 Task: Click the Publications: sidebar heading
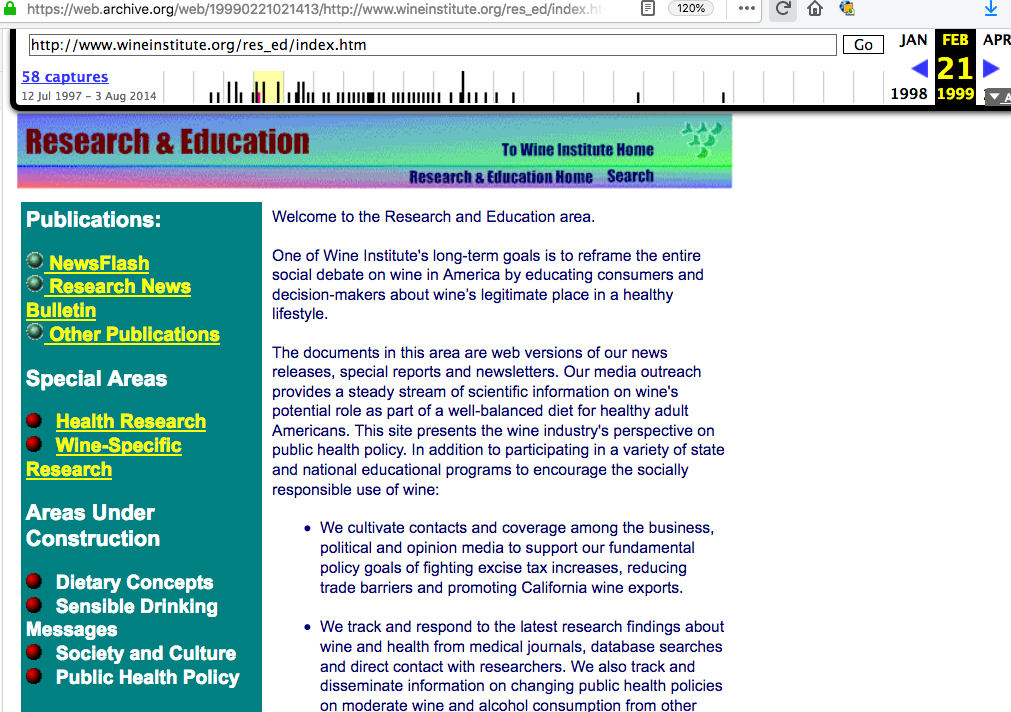(x=93, y=220)
